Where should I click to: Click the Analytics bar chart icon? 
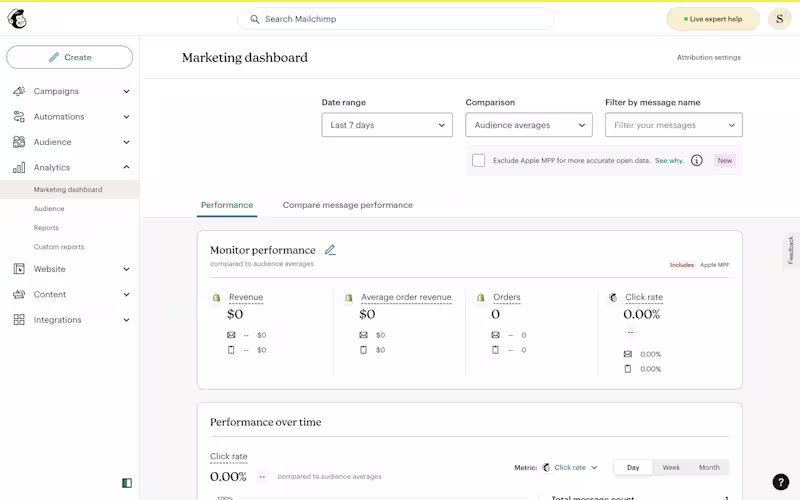tap(19, 167)
